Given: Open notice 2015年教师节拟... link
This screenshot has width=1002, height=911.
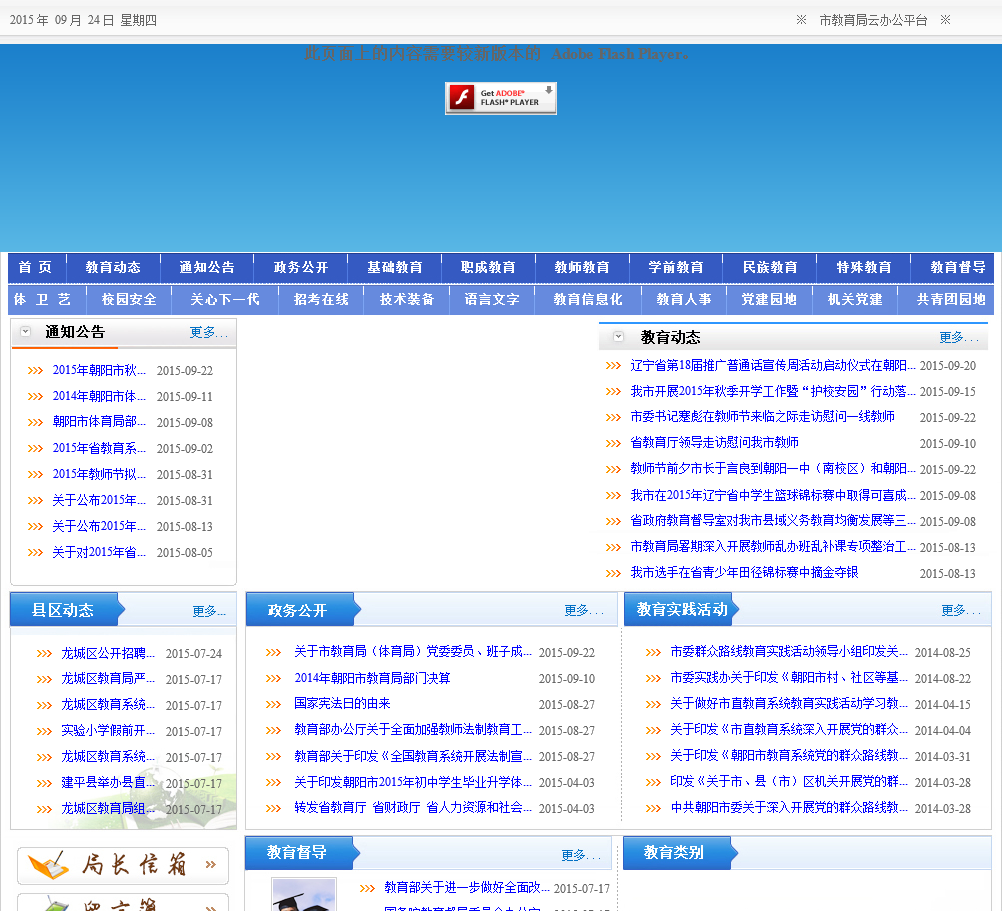Looking at the screenshot, I should 99,474.
